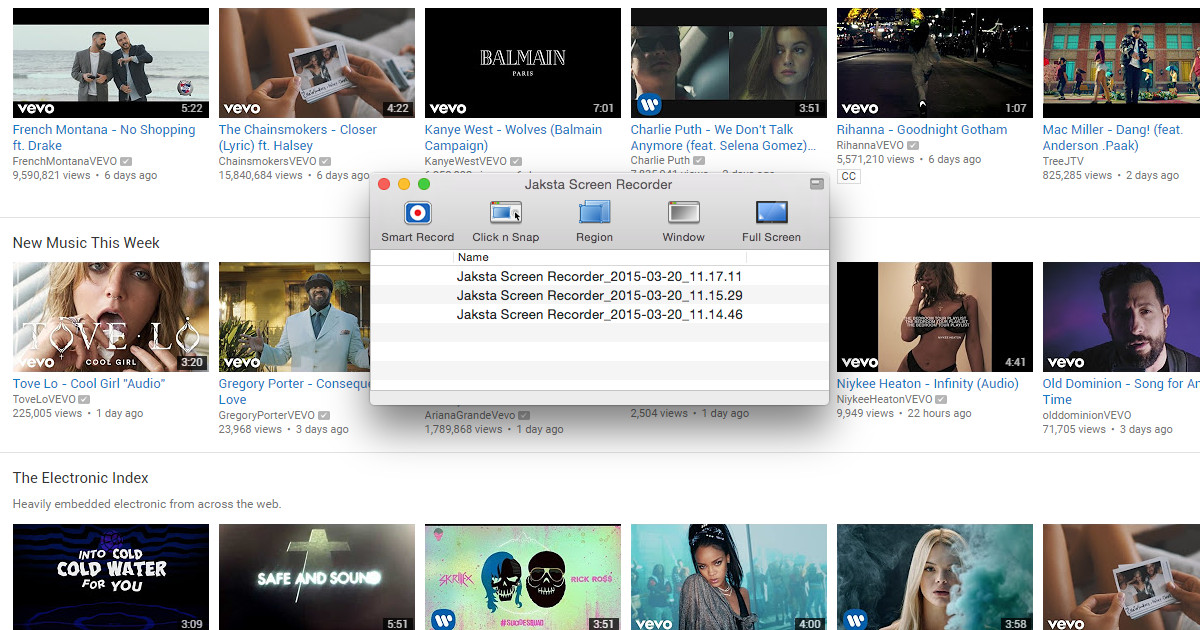Image resolution: width=1200 pixels, height=630 pixels.
Task: Open the New Music This Week section heading
Action: click(x=86, y=243)
